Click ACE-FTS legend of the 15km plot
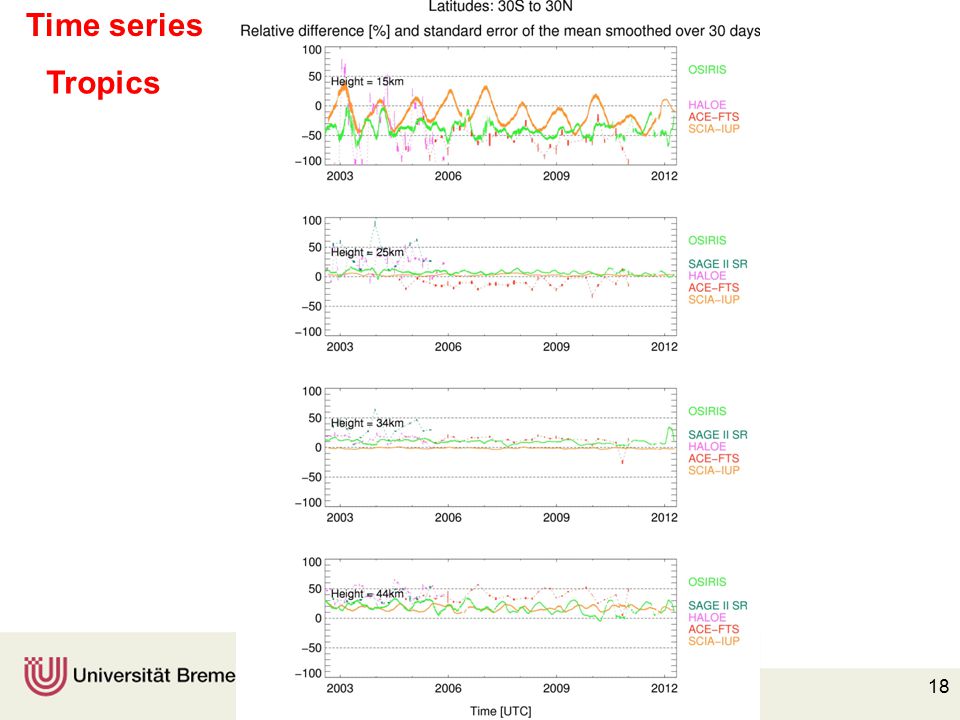This screenshot has height=720, width=960. point(714,117)
